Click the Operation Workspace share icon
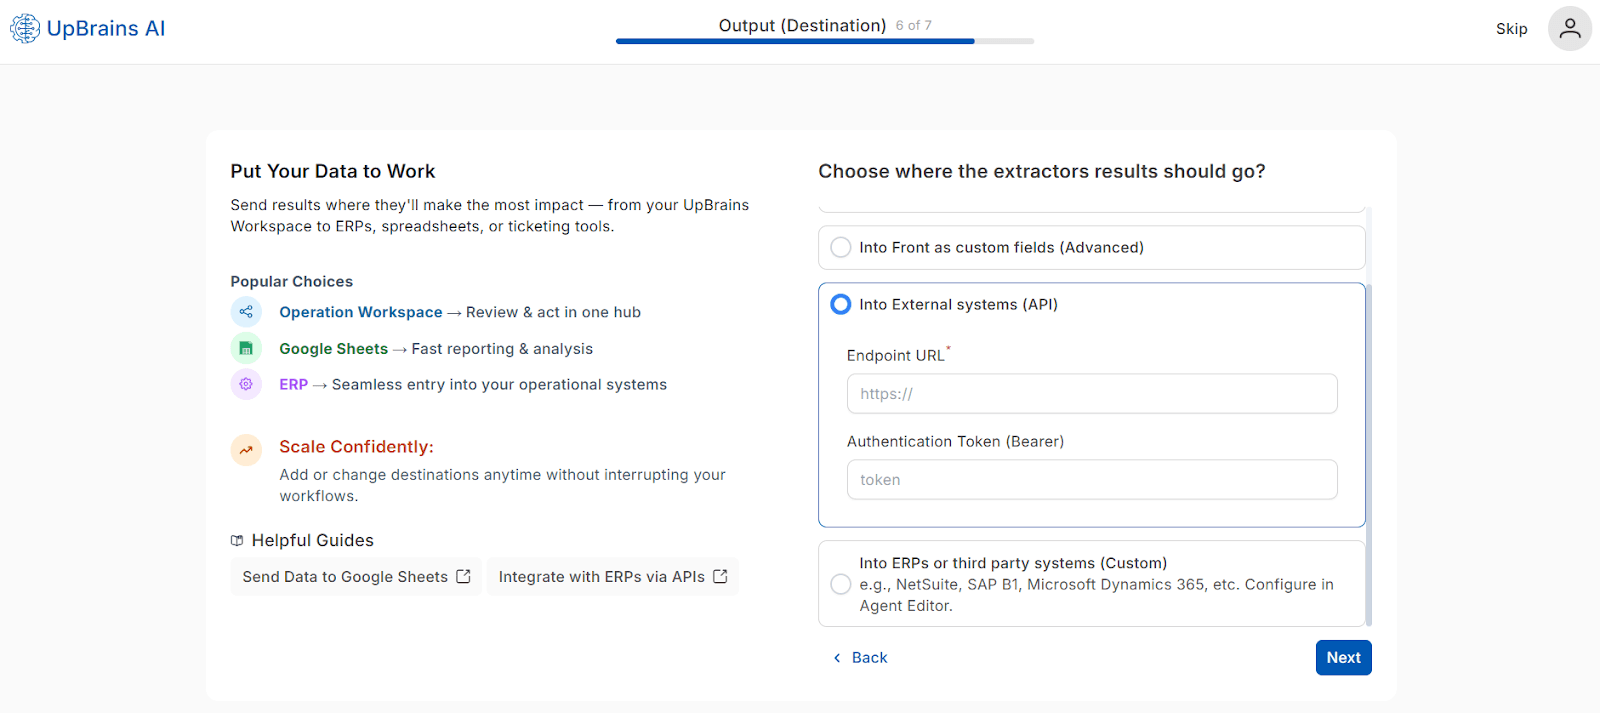 pyautogui.click(x=246, y=312)
